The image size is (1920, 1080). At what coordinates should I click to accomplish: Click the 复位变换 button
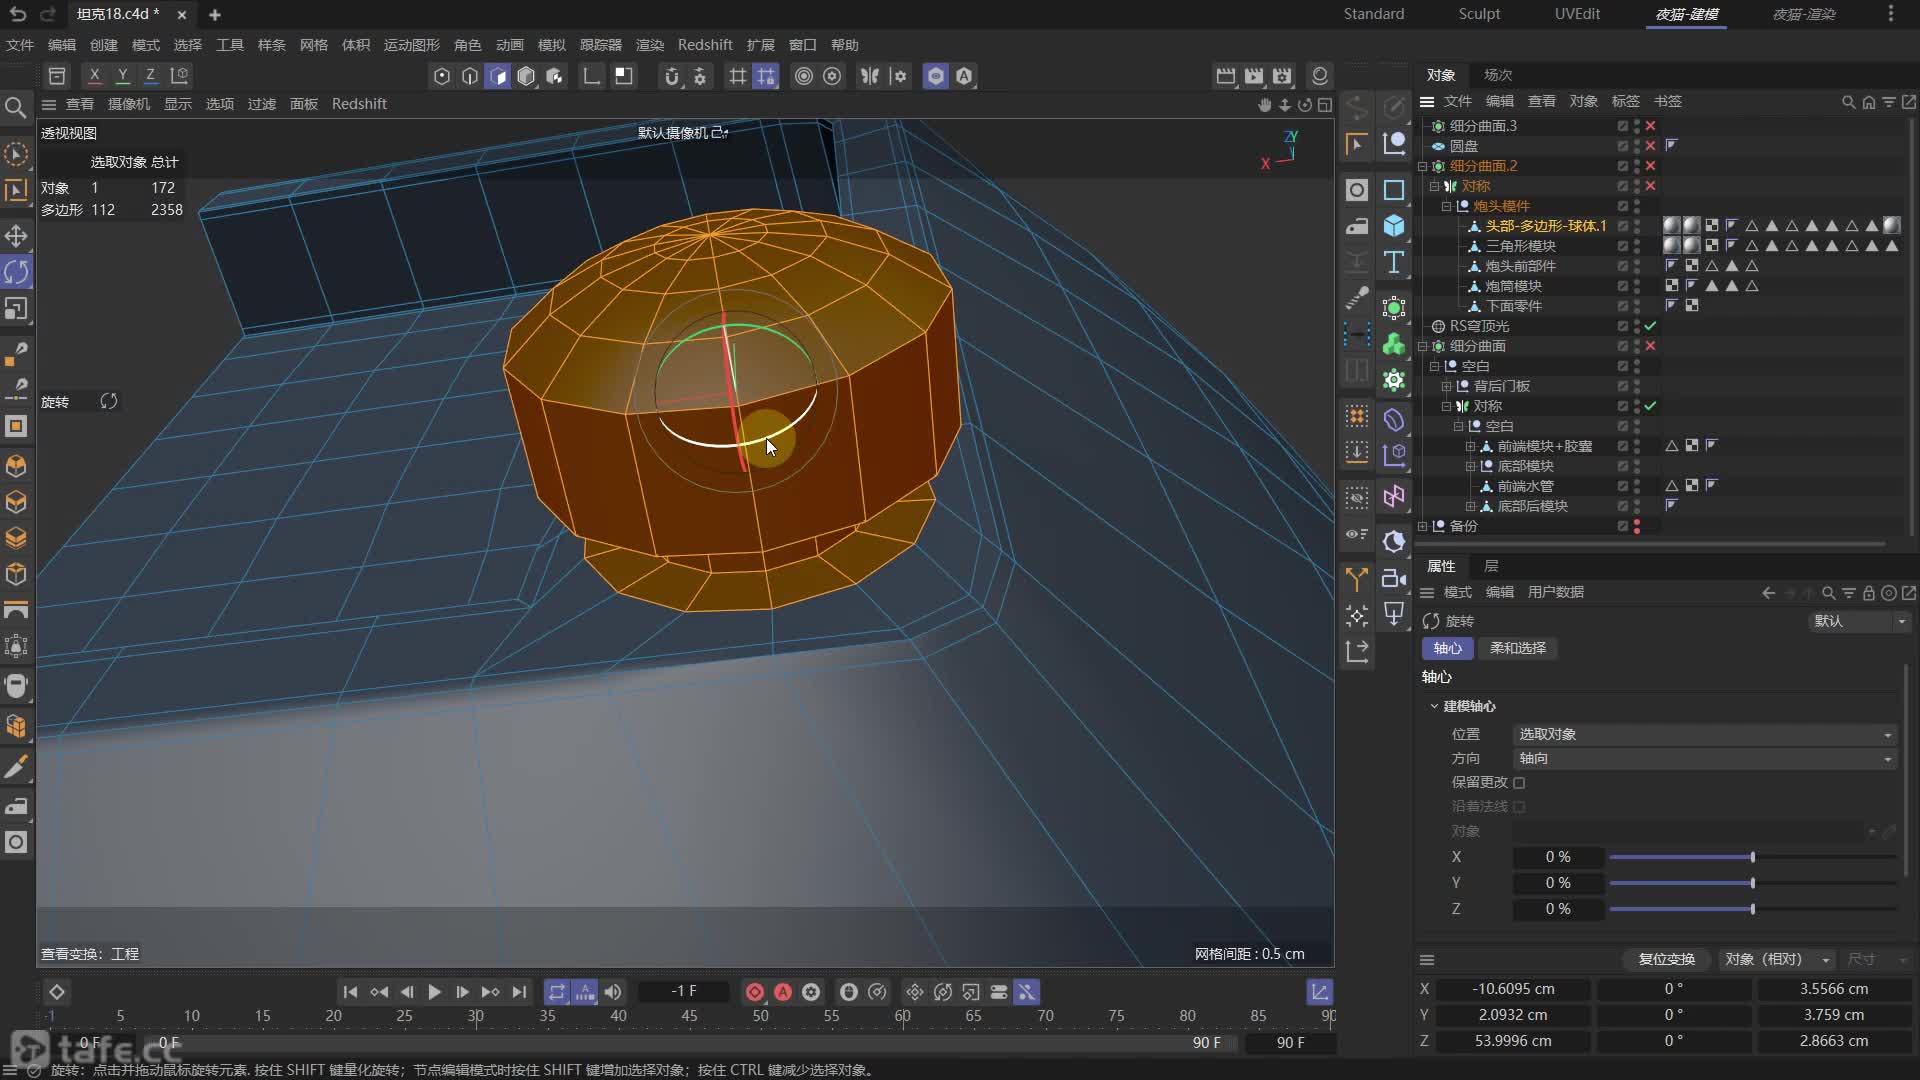click(x=1666, y=959)
